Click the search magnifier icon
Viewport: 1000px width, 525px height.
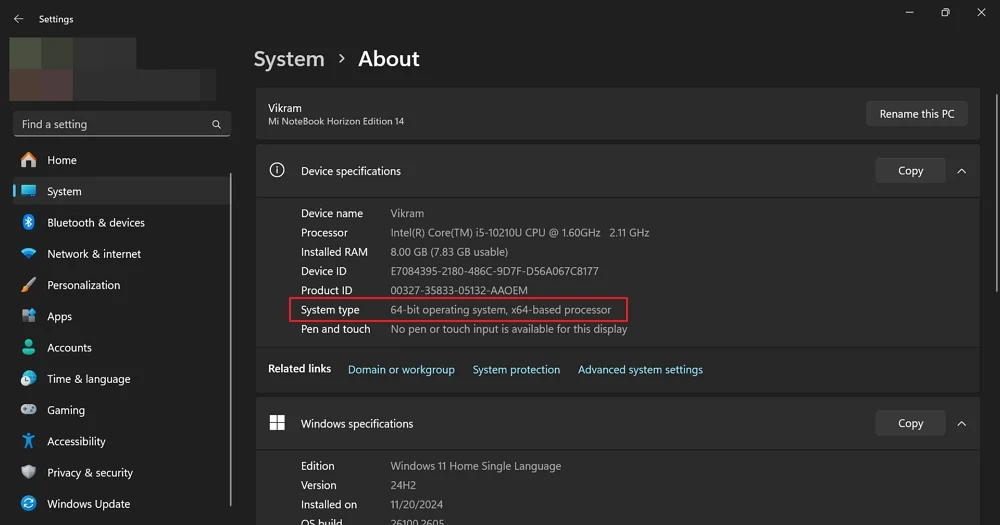click(216, 125)
